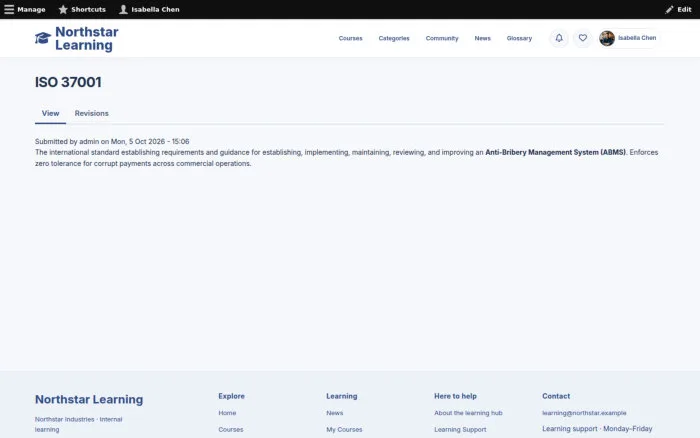The height and width of the screenshot is (438, 700).
Task: Open the Community header menu item
Action: point(442,38)
